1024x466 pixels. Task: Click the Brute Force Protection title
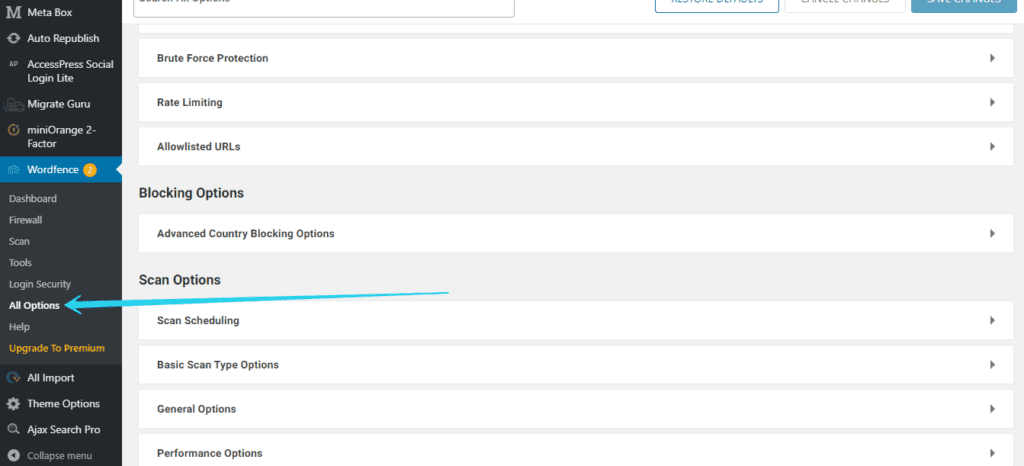tap(213, 58)
